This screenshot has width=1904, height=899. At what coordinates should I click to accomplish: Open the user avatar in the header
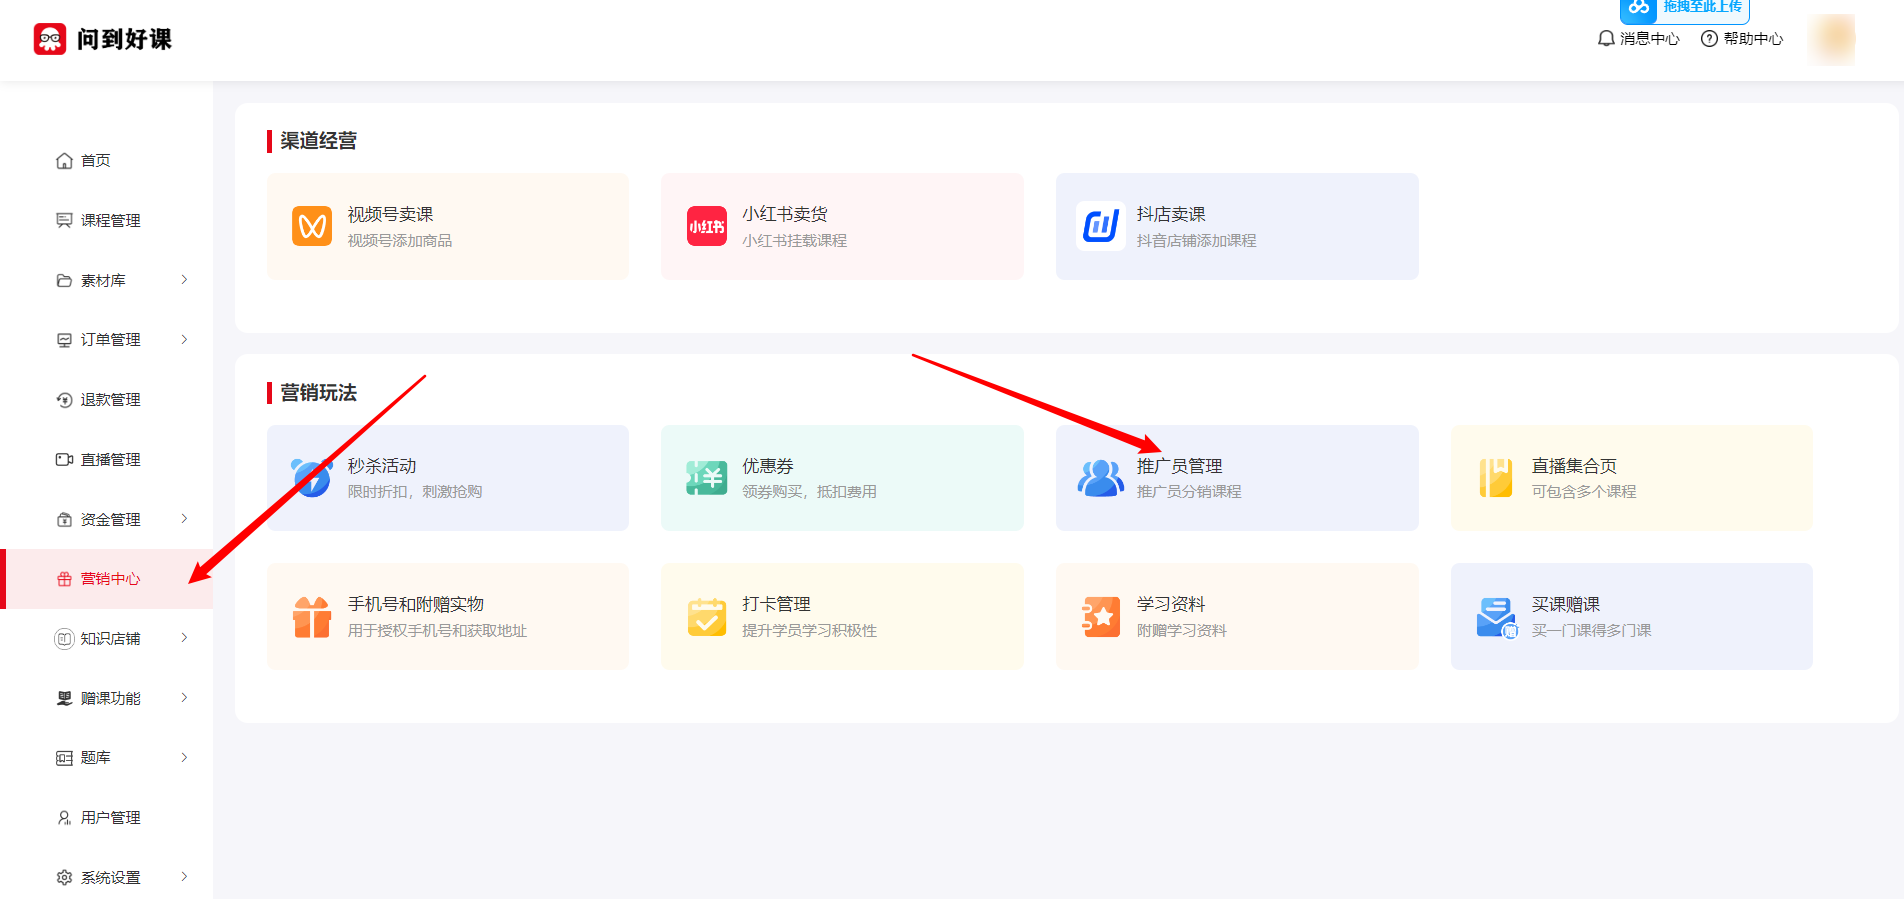(x=1832, y=39)
